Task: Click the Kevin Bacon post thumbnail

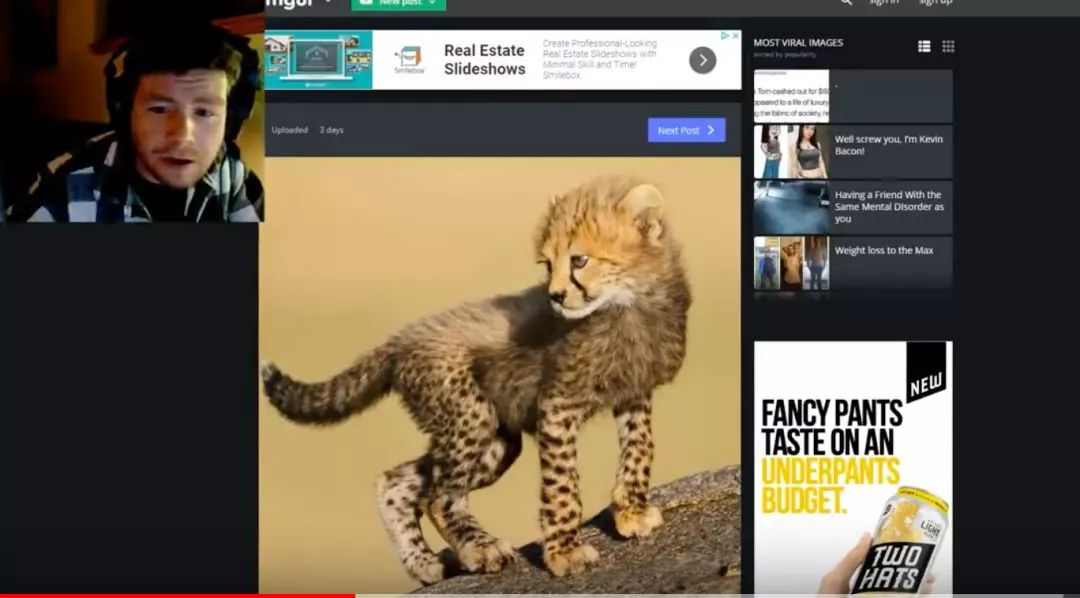Action: [791, 152]
